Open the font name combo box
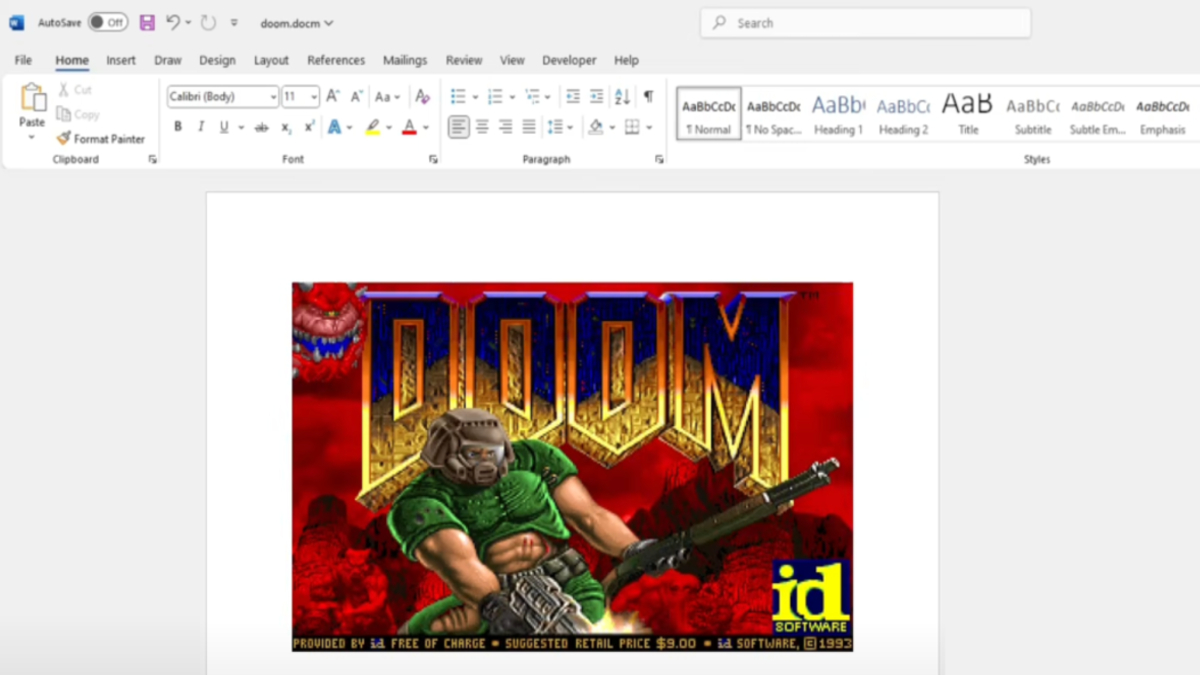The image size is (1200, 675). tap(223, 97)
